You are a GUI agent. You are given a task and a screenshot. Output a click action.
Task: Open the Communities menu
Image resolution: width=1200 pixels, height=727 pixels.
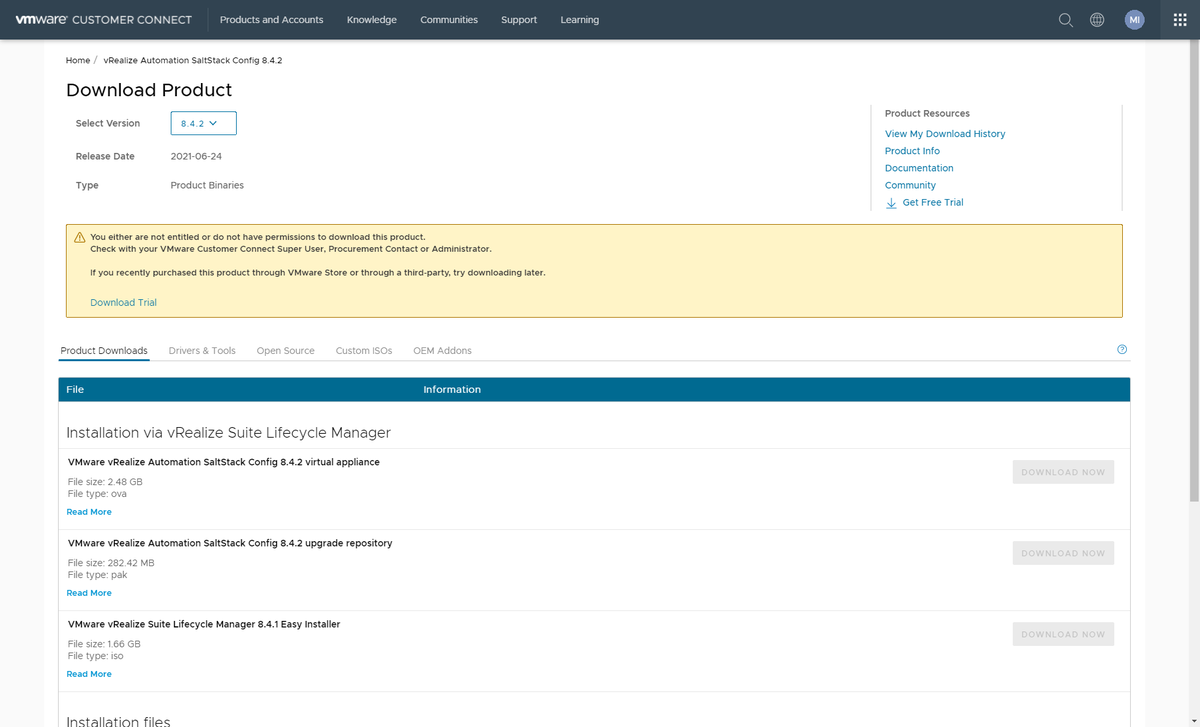click(449, 20)
